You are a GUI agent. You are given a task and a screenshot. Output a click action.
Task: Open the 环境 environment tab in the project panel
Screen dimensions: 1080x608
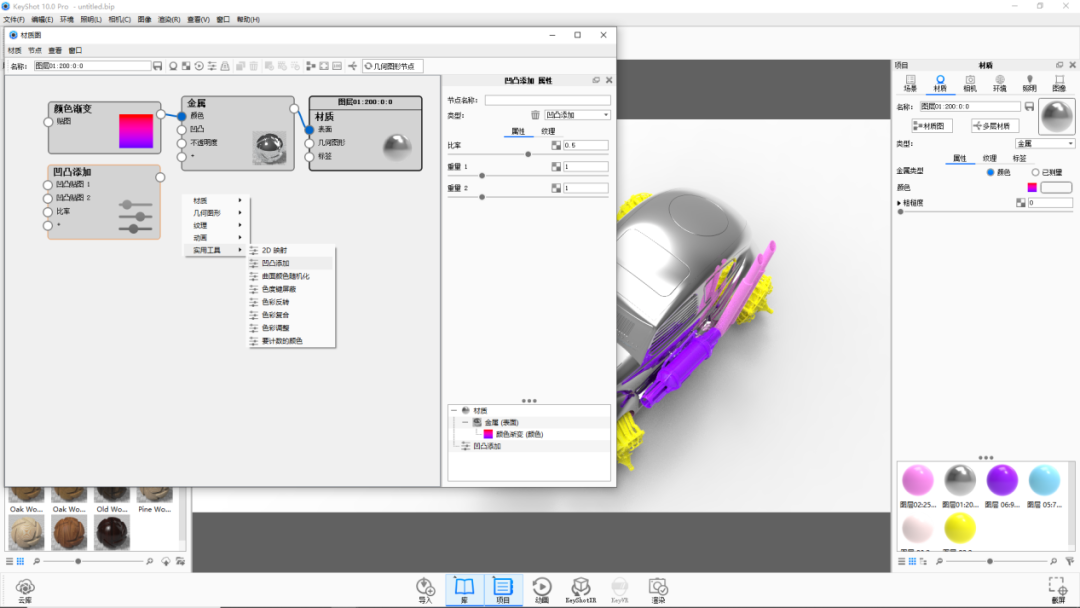tap(999, 83)
